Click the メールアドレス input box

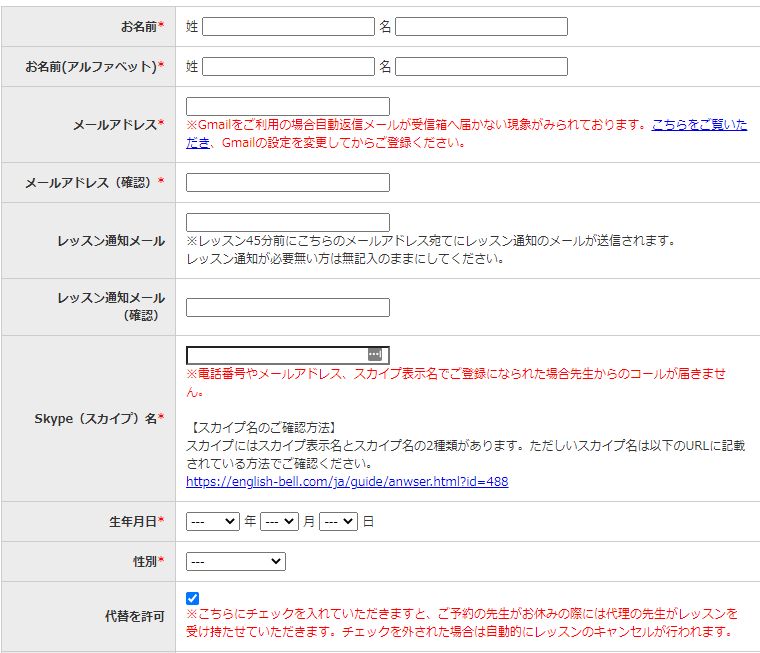(288, 106)
